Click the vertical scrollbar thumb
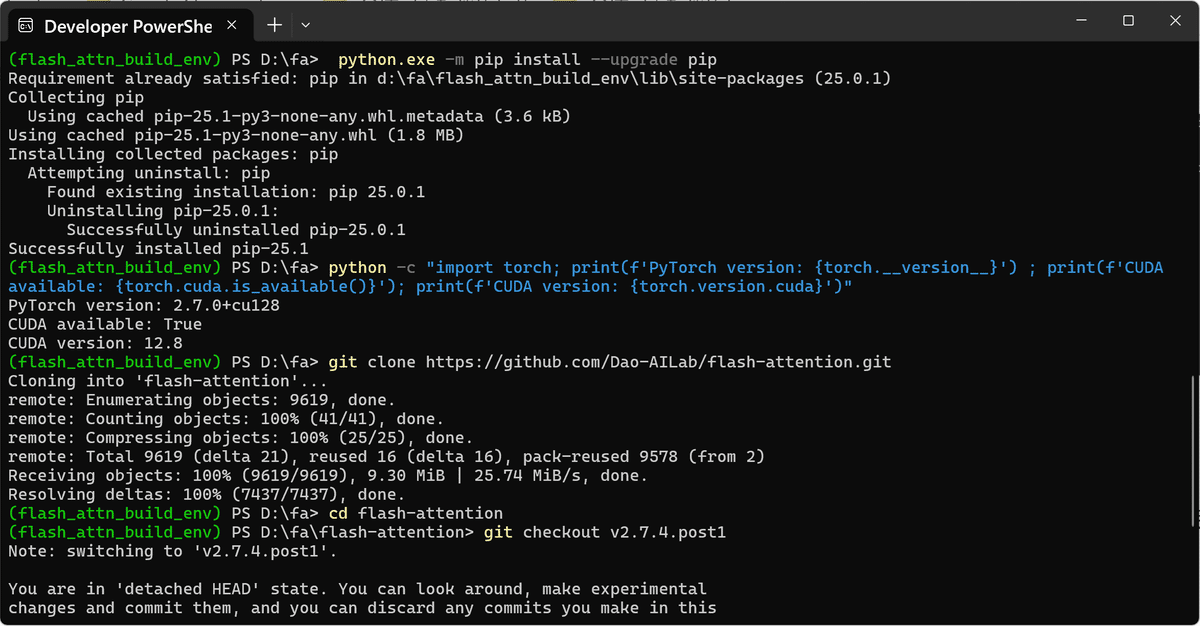1200x626 pixels. point(1193,449)
